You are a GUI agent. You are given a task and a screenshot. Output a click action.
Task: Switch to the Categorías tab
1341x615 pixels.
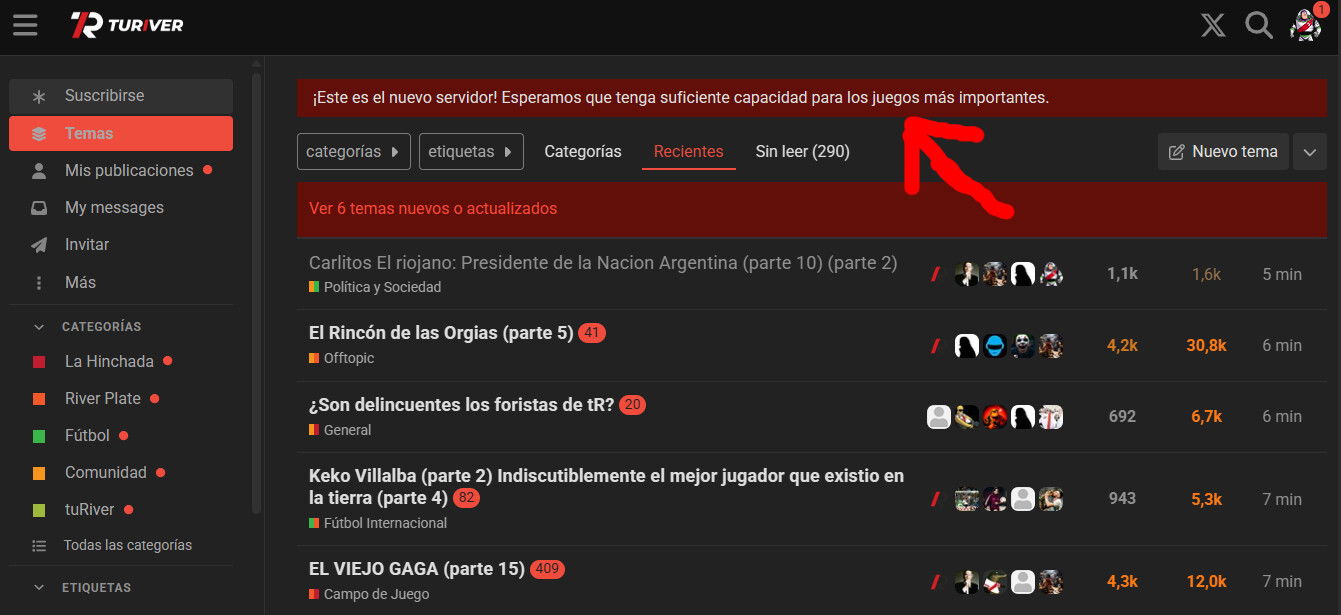coord(583,152)
